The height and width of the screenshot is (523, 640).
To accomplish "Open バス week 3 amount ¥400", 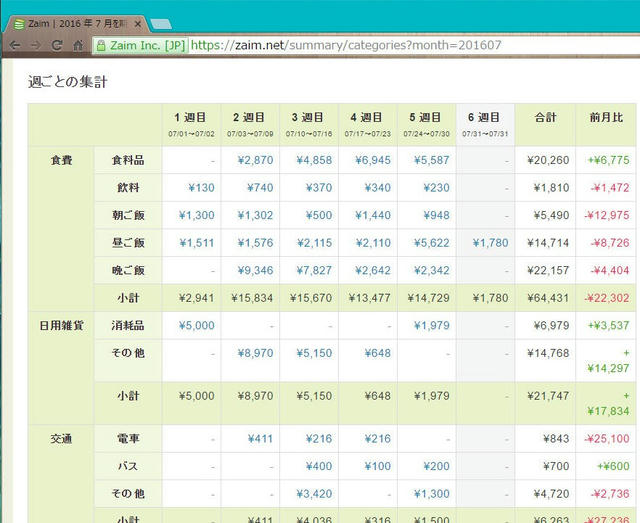I will tap(319, 466).
